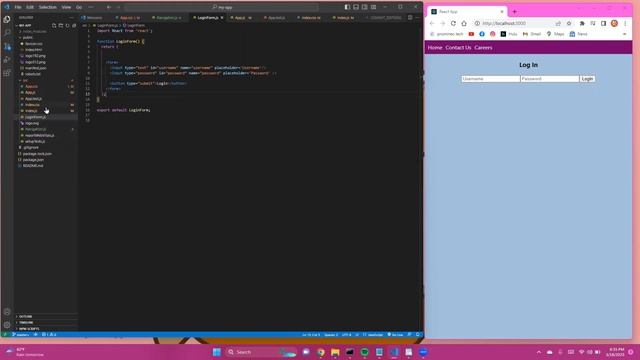
Task: Toggle Chrome side panel icon
Action: point(603,23)
